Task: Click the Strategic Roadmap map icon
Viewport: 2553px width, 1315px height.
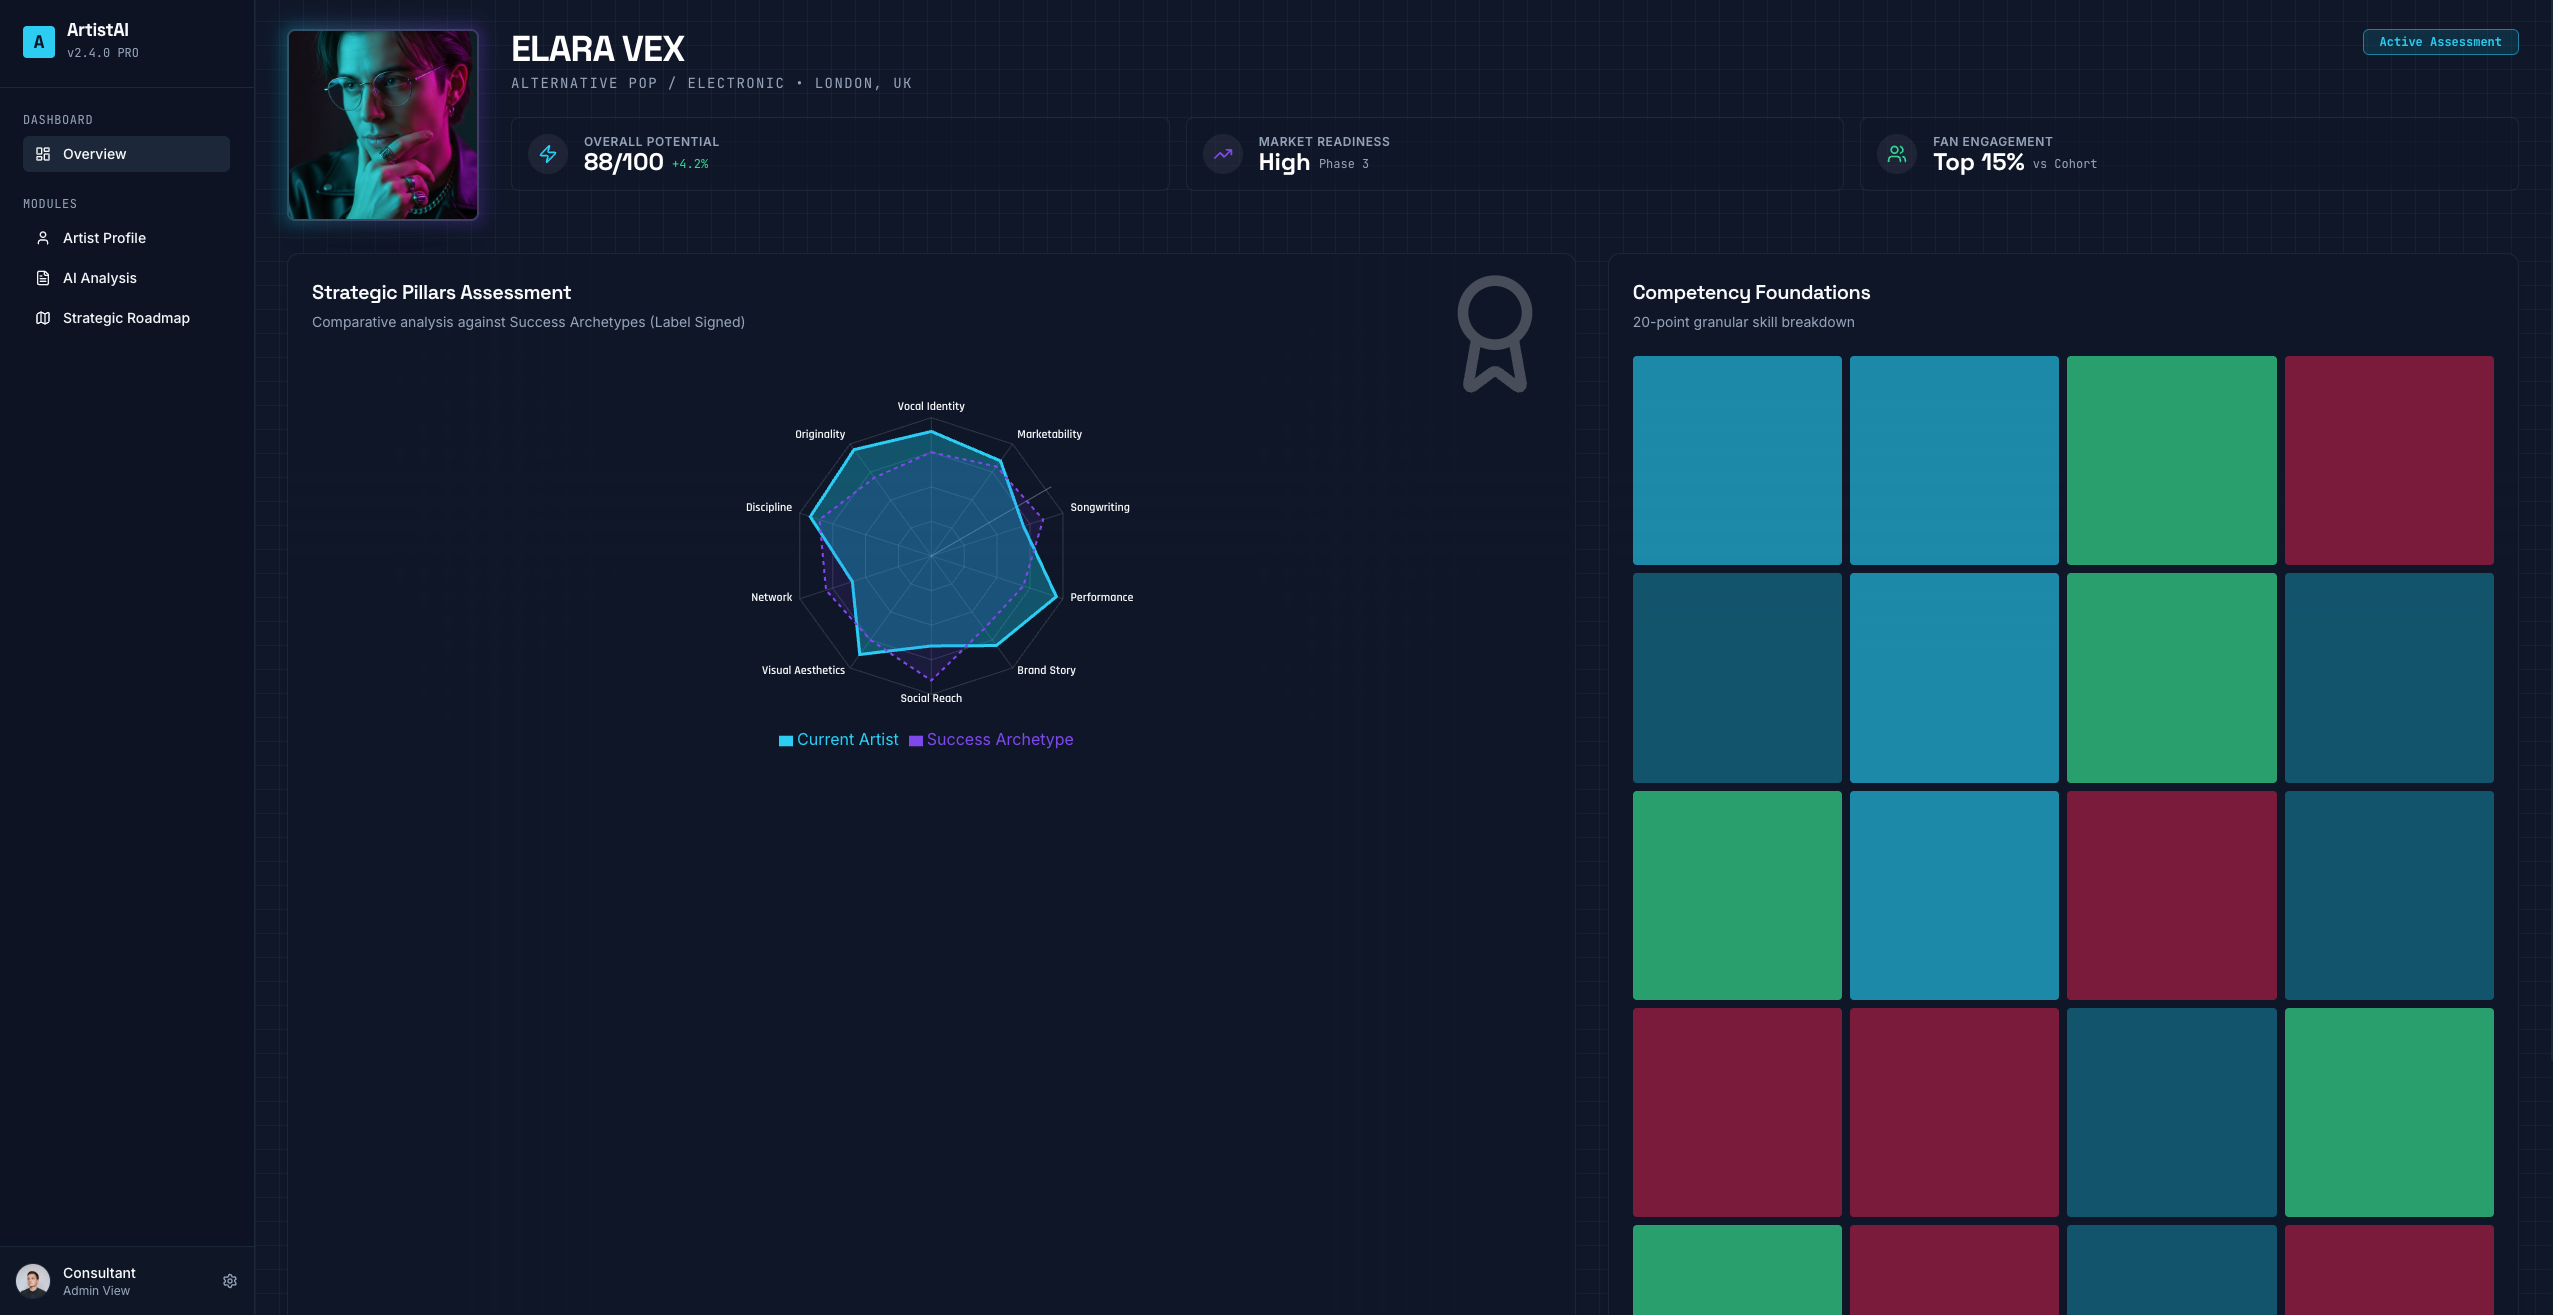Action: coord(43,318)
